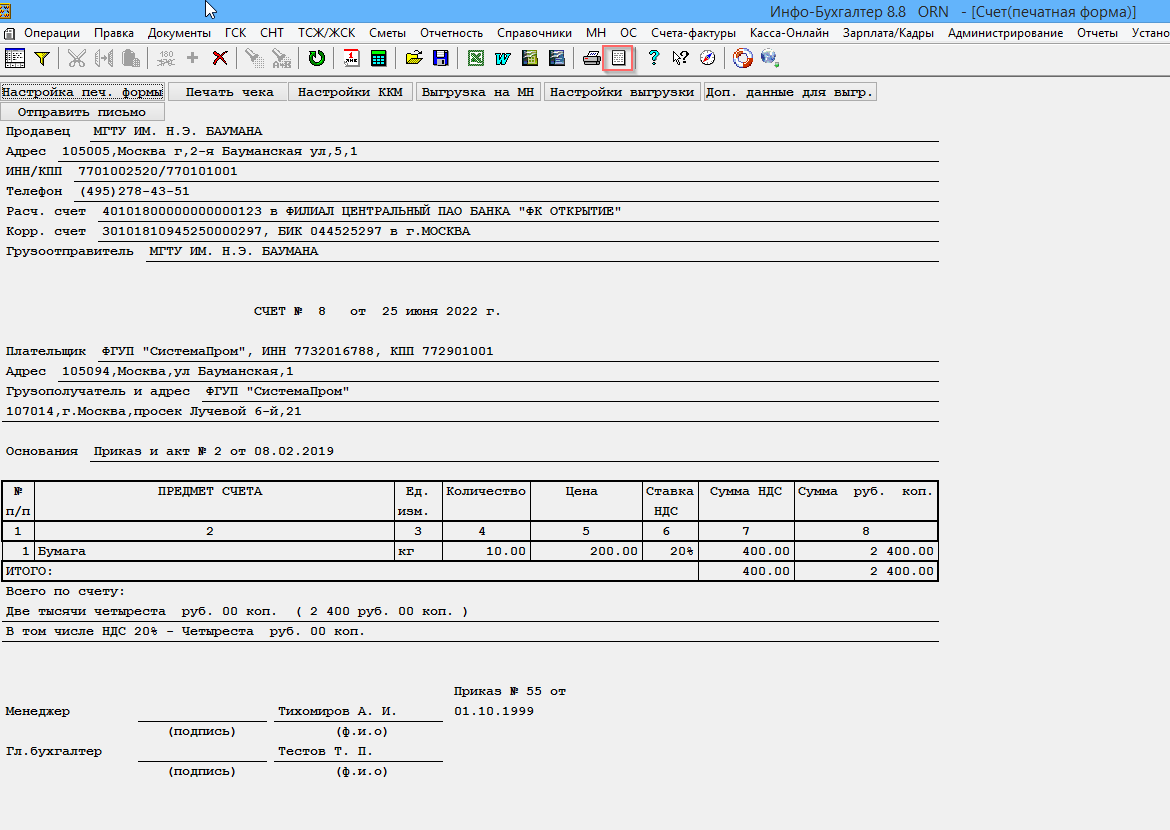
Task: Click the scissors cut icon
Action: (x=77, y=58)
